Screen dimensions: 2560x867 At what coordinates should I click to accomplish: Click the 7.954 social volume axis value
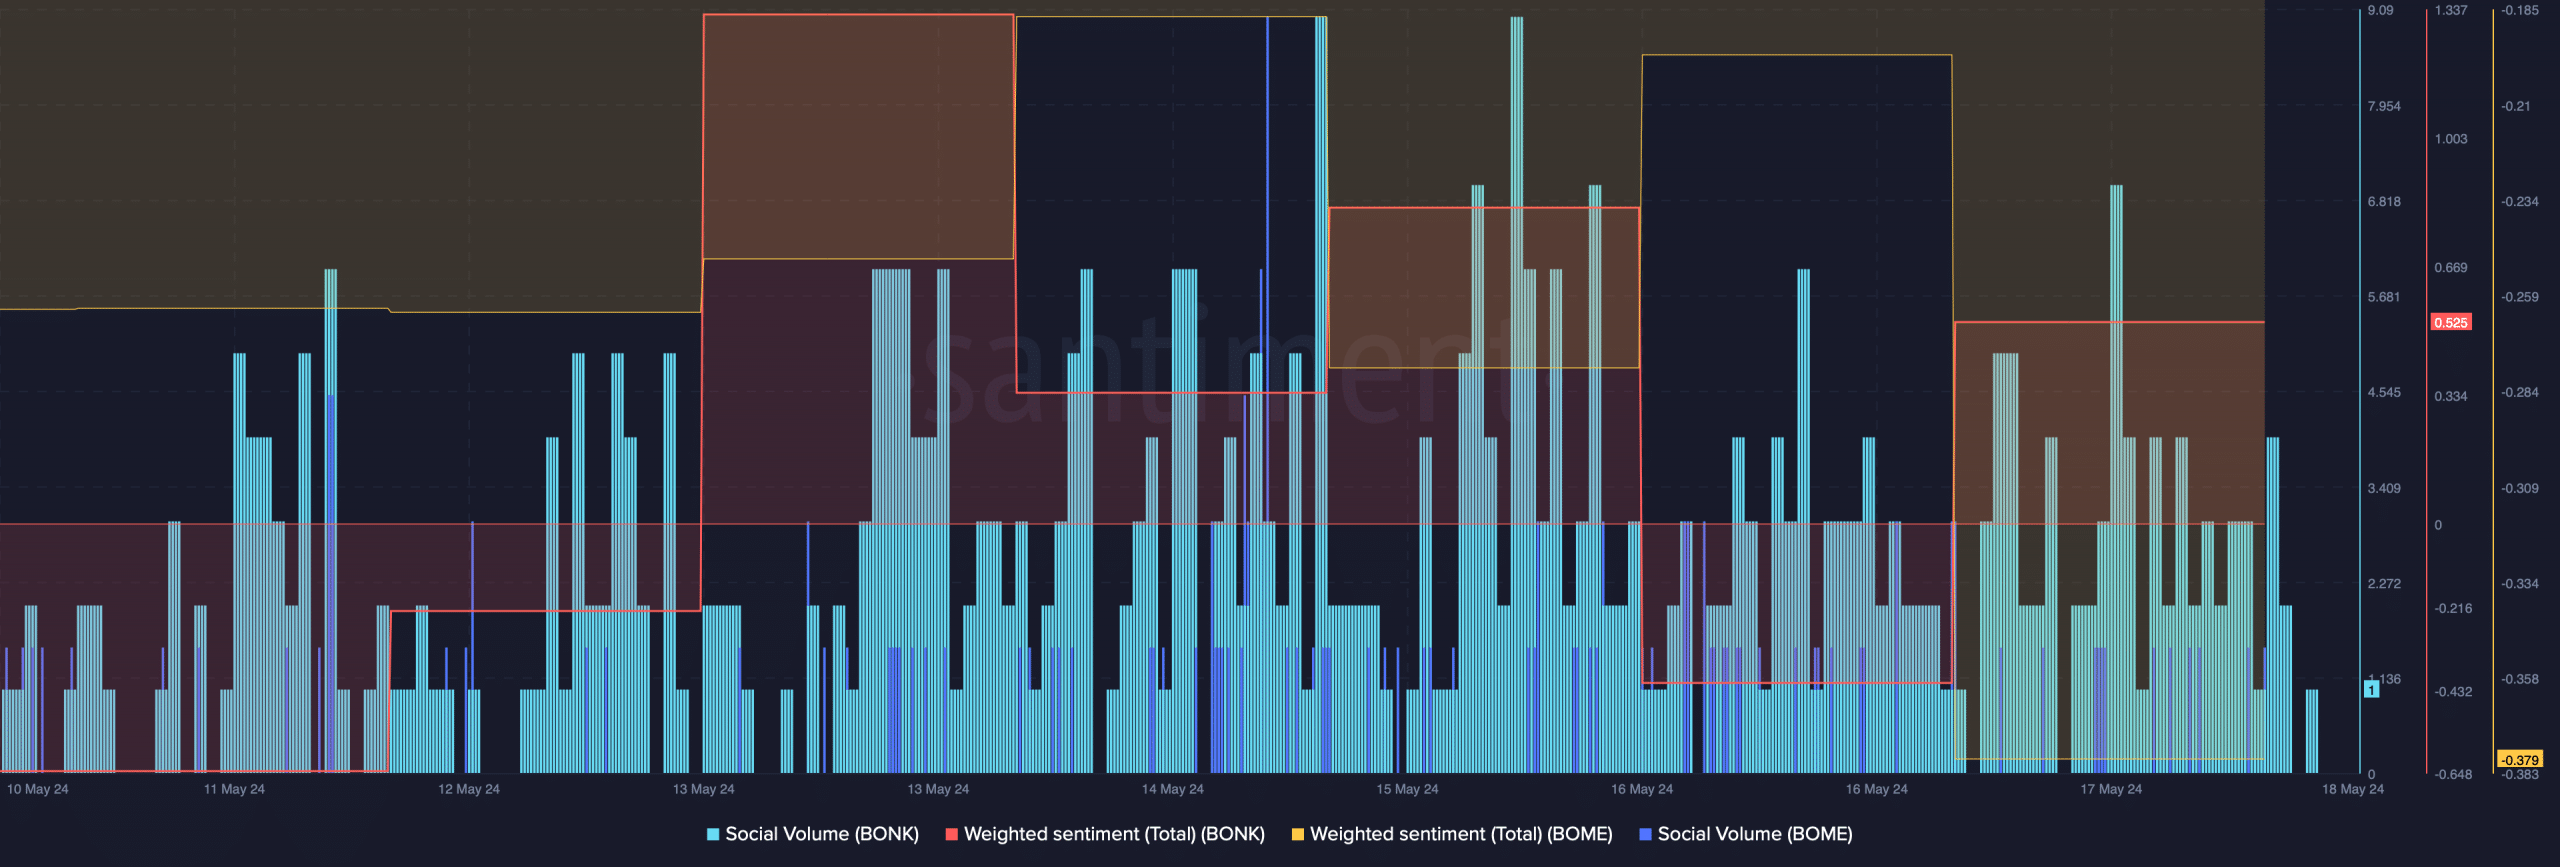pyautogui.click(x=2384, y=106)
